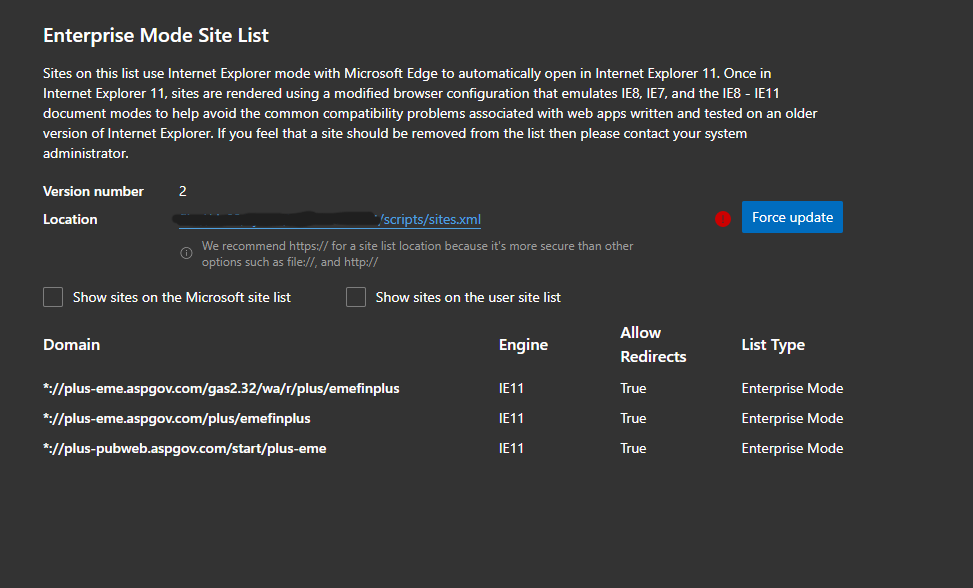Screen dimensions: 973x588
Task: Tick the Show sites on user site list checkbox
Action: pyautogui.click(x=356, y=297)
